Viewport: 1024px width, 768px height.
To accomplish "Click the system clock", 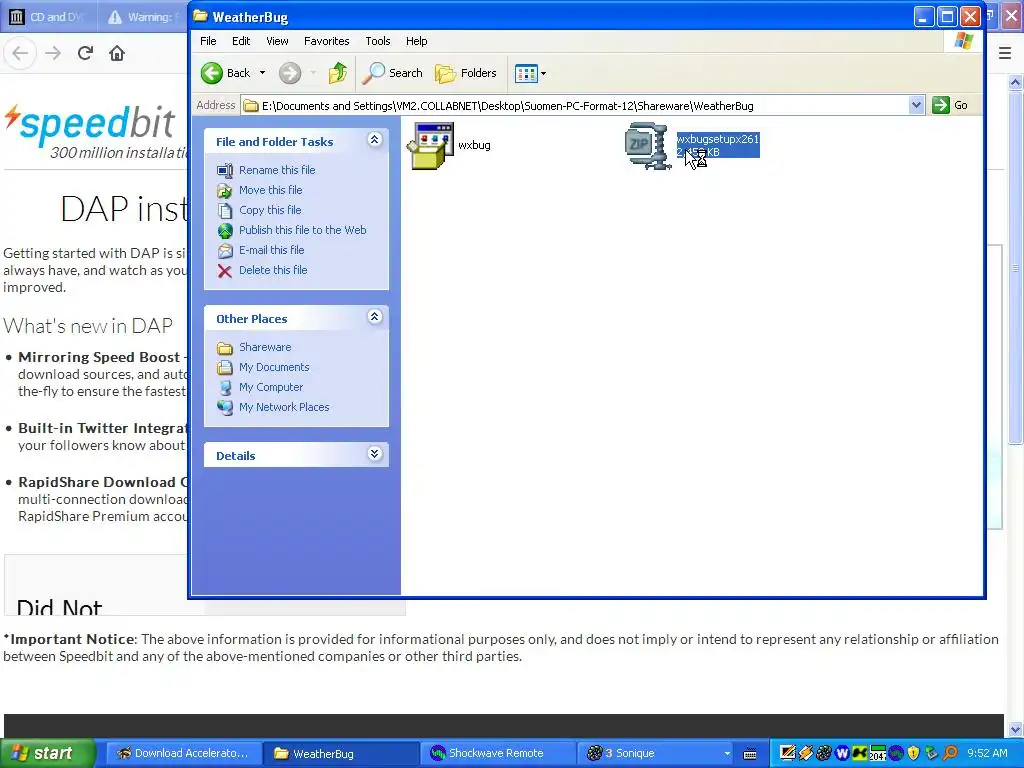I will tap(987, 753).
